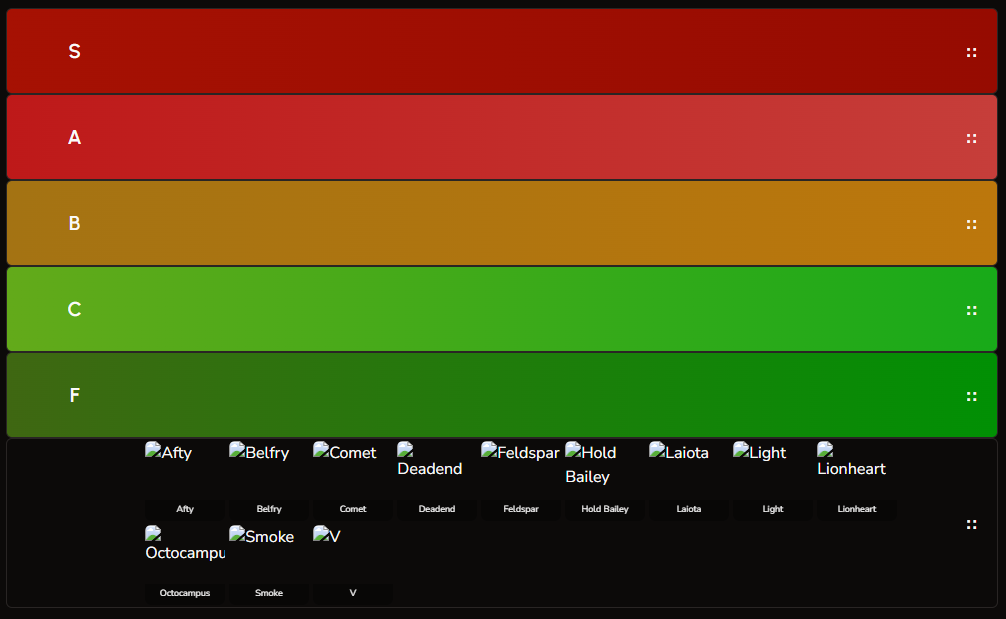Click the small 'Smoke' caption text
1006x619 pixels.
tap(269, 593)
